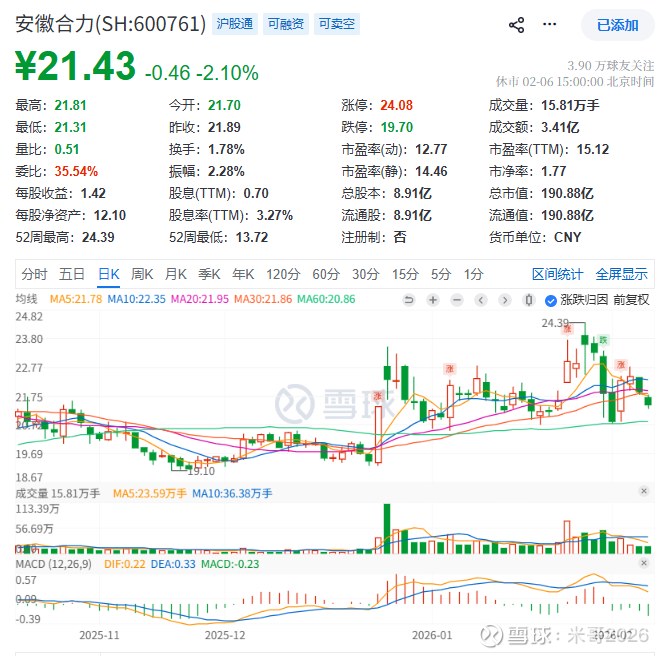The image size is (668, 656).
Task: Click the chart reset/undo arrow icon
Action: click(x=409, y=300)
